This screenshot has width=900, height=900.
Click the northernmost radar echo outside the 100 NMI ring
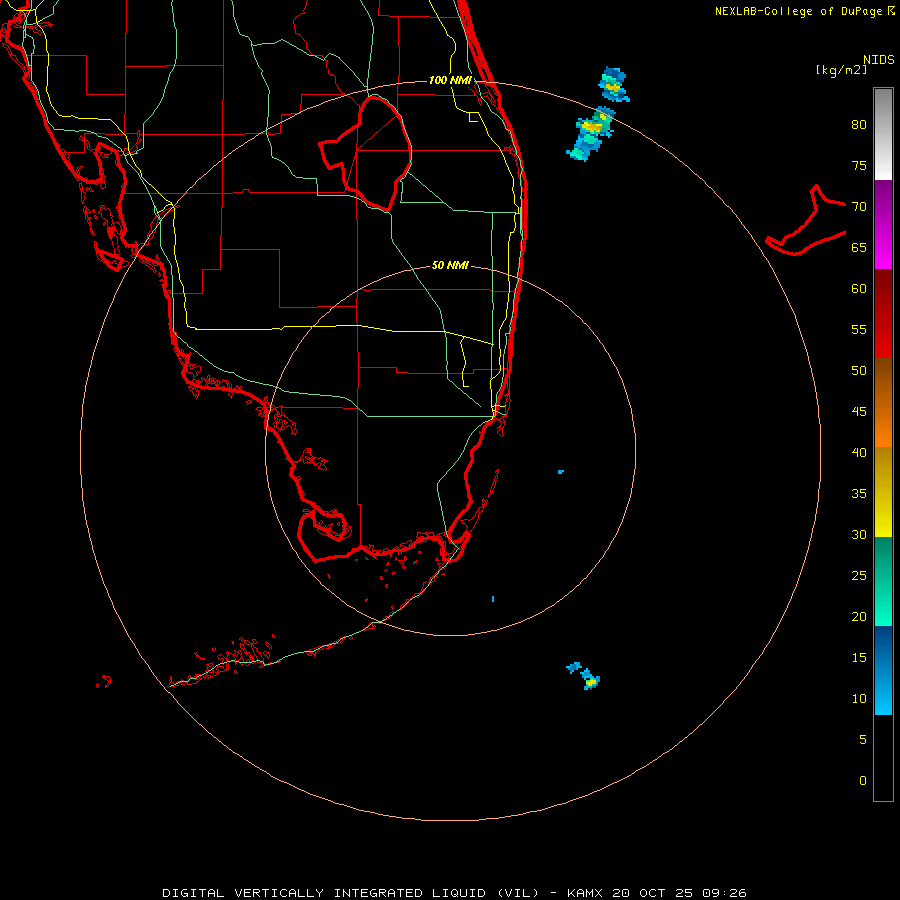click(614, 85)
